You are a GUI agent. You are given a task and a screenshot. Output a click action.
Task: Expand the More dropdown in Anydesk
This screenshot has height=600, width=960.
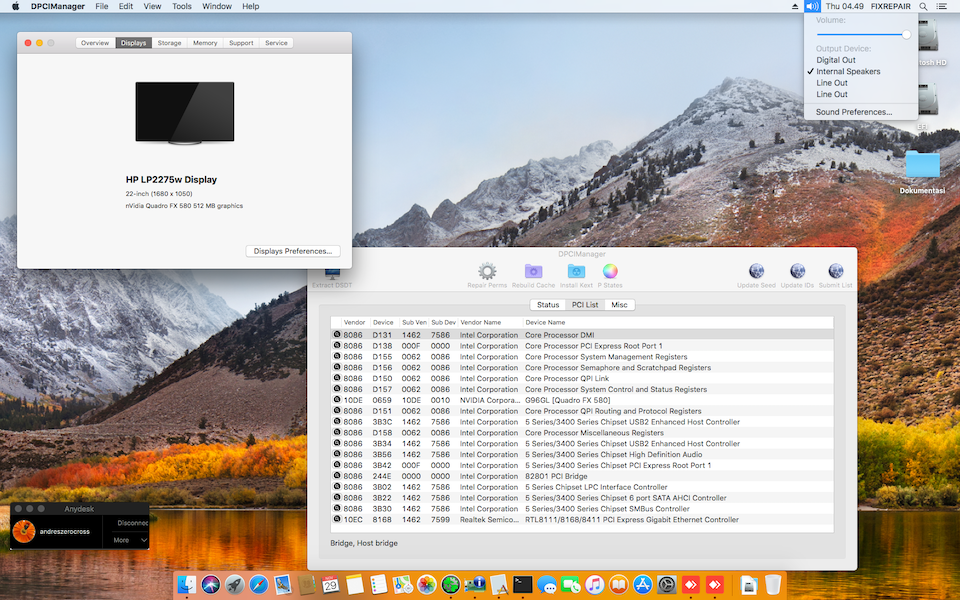point(131,540)
